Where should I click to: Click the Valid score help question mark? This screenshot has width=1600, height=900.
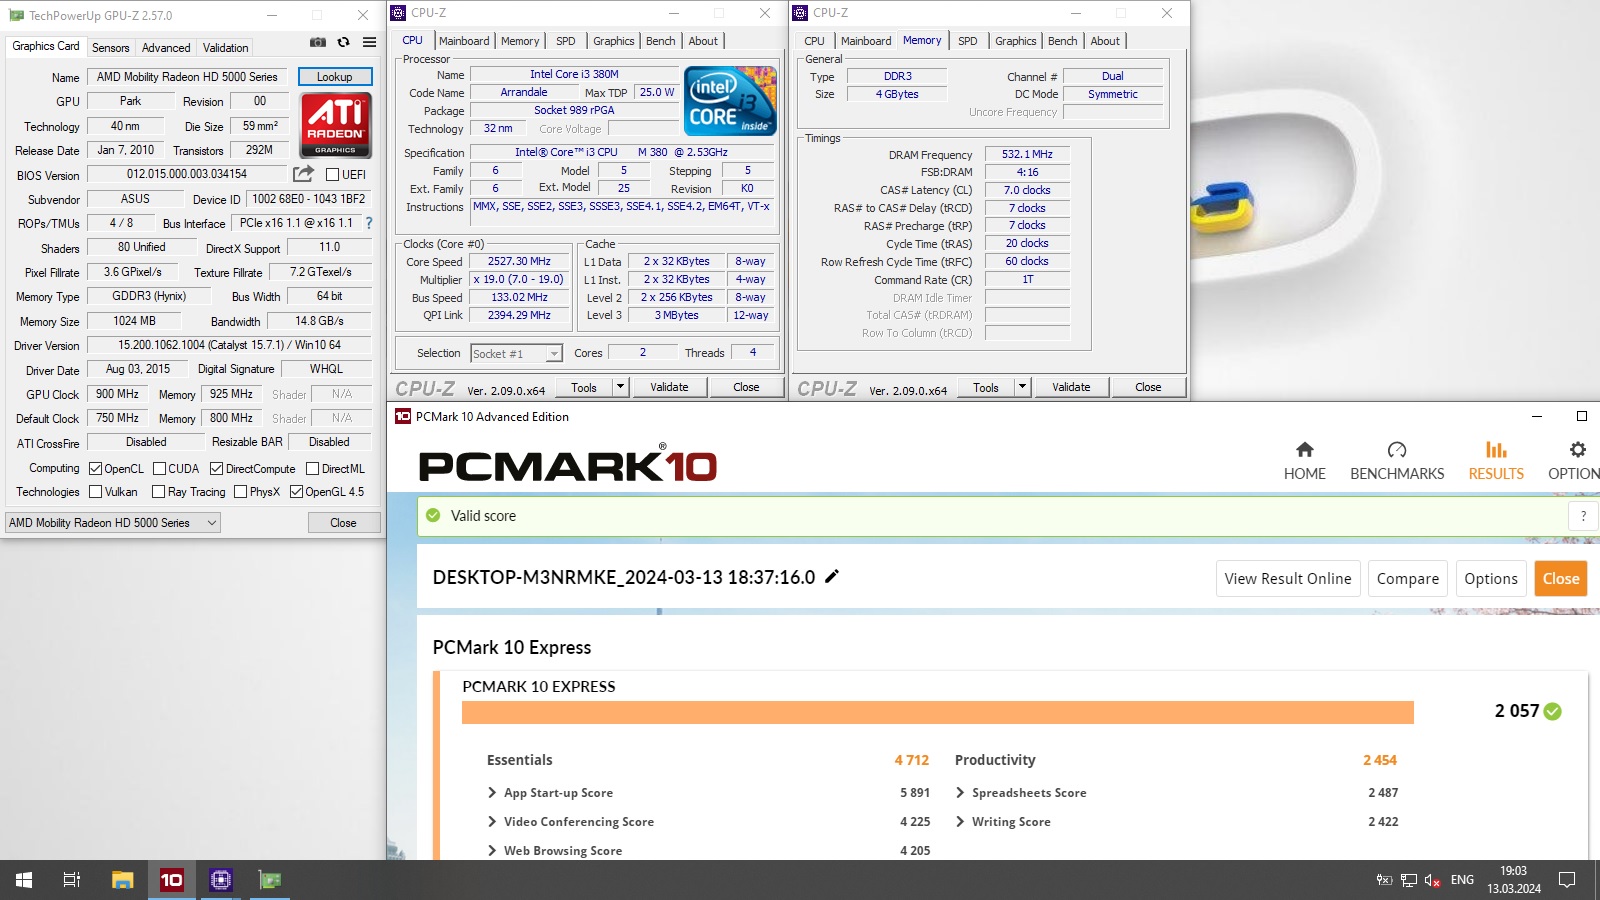click(x=1583, y=516)
